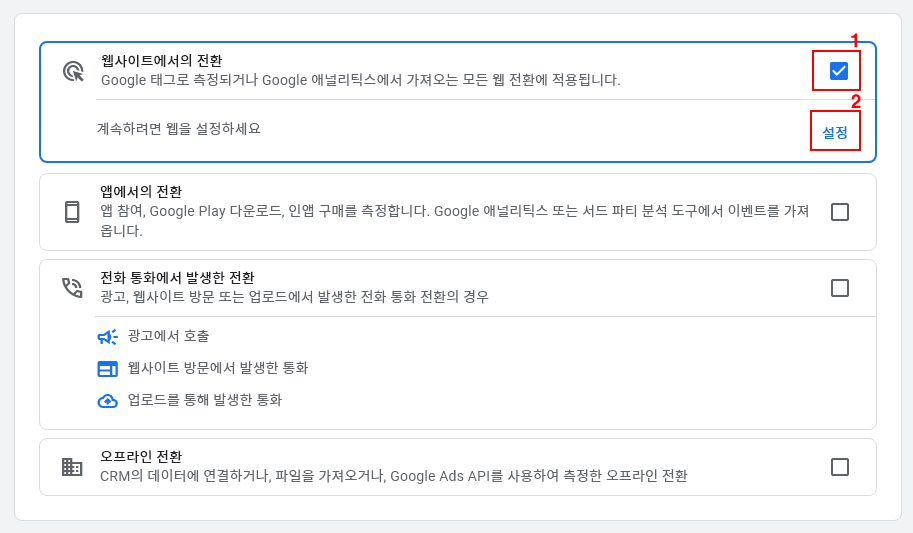Choose the 광고에서 호출 option text
This screenshot has width=913, height=533.
(169, 336)
